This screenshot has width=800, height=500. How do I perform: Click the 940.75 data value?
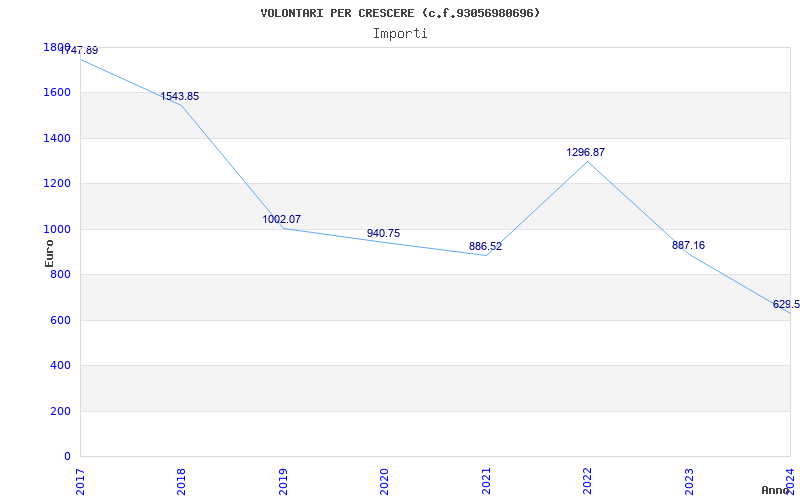(x=383, y=233)
